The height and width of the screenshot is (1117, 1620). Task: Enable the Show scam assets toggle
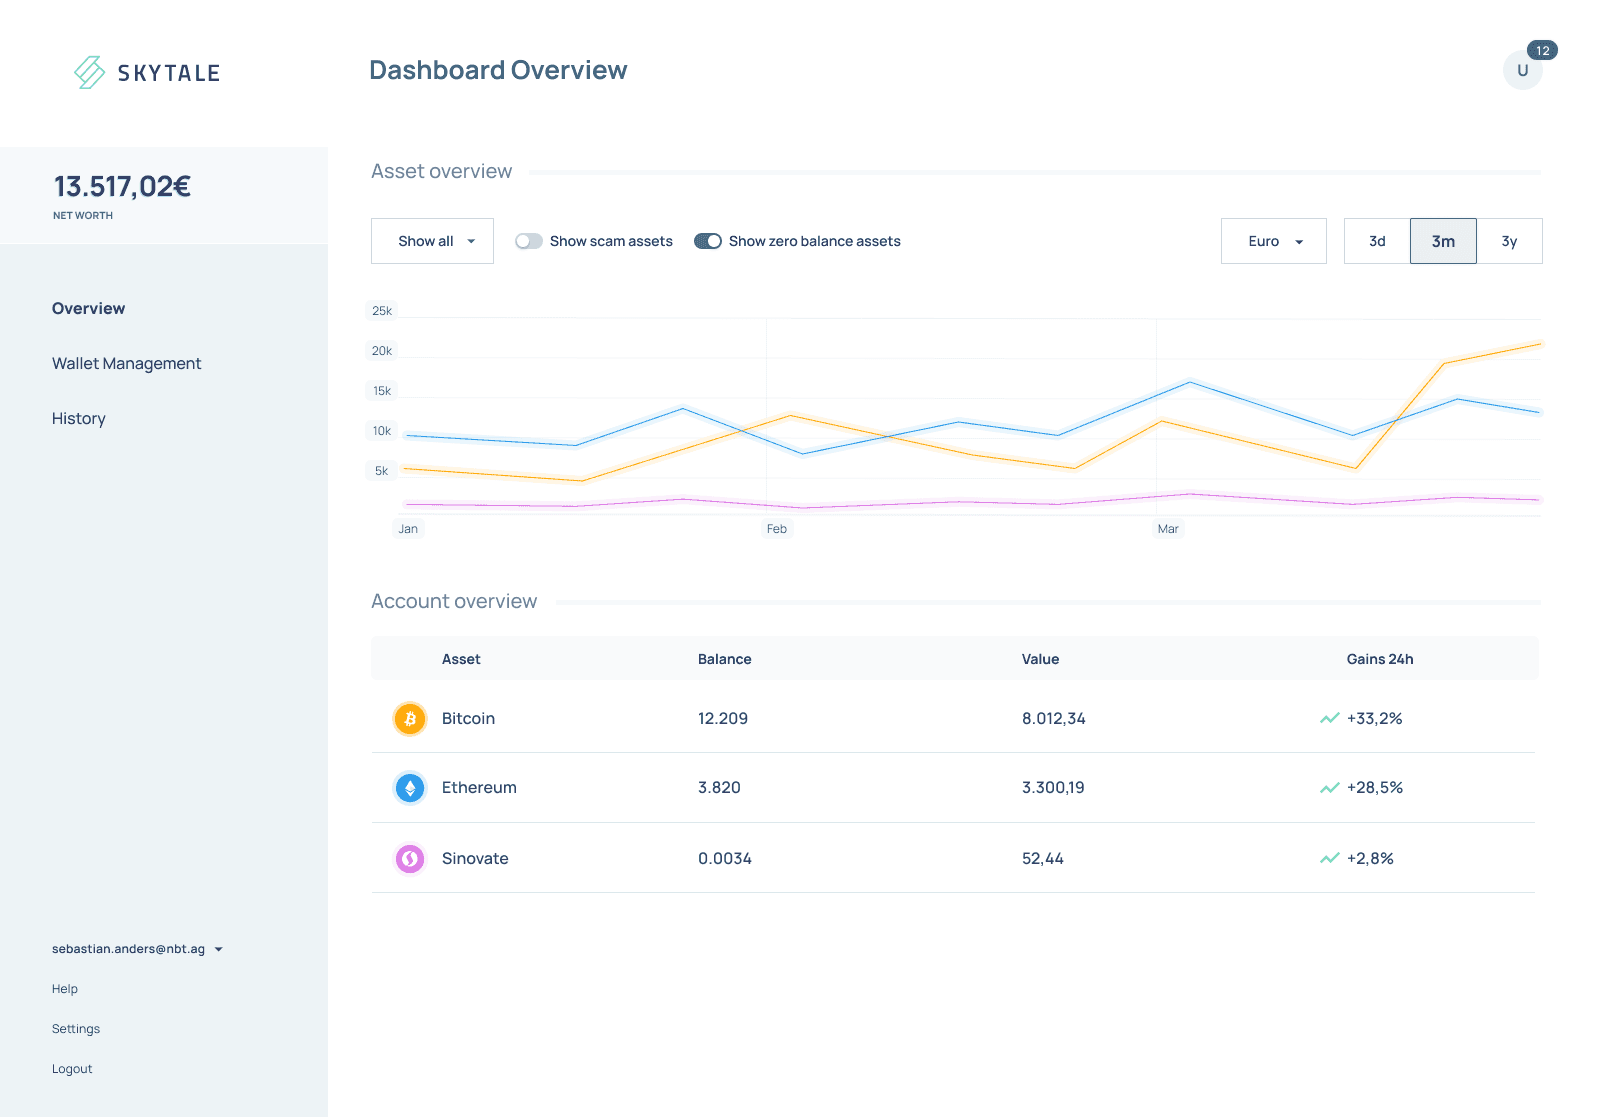coord(529,241)
